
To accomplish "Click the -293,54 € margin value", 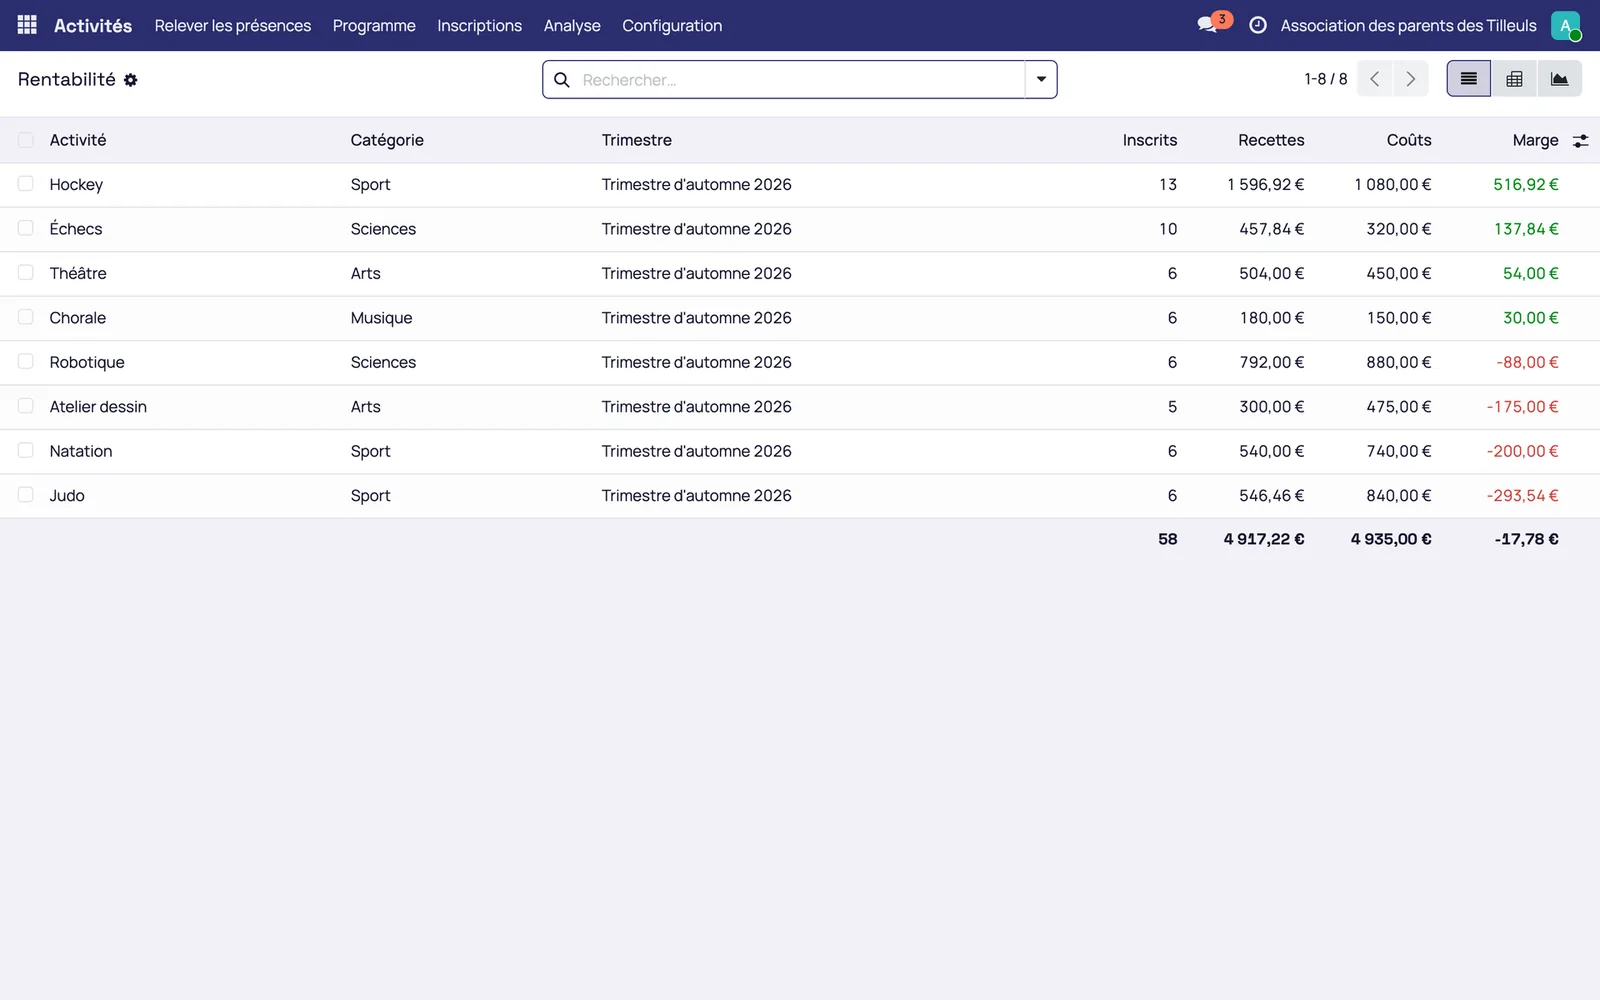I will click(1522, 495).
